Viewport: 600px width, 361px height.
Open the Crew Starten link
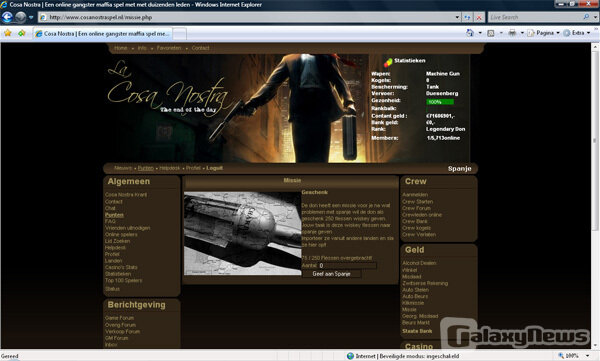click(417, 201)
